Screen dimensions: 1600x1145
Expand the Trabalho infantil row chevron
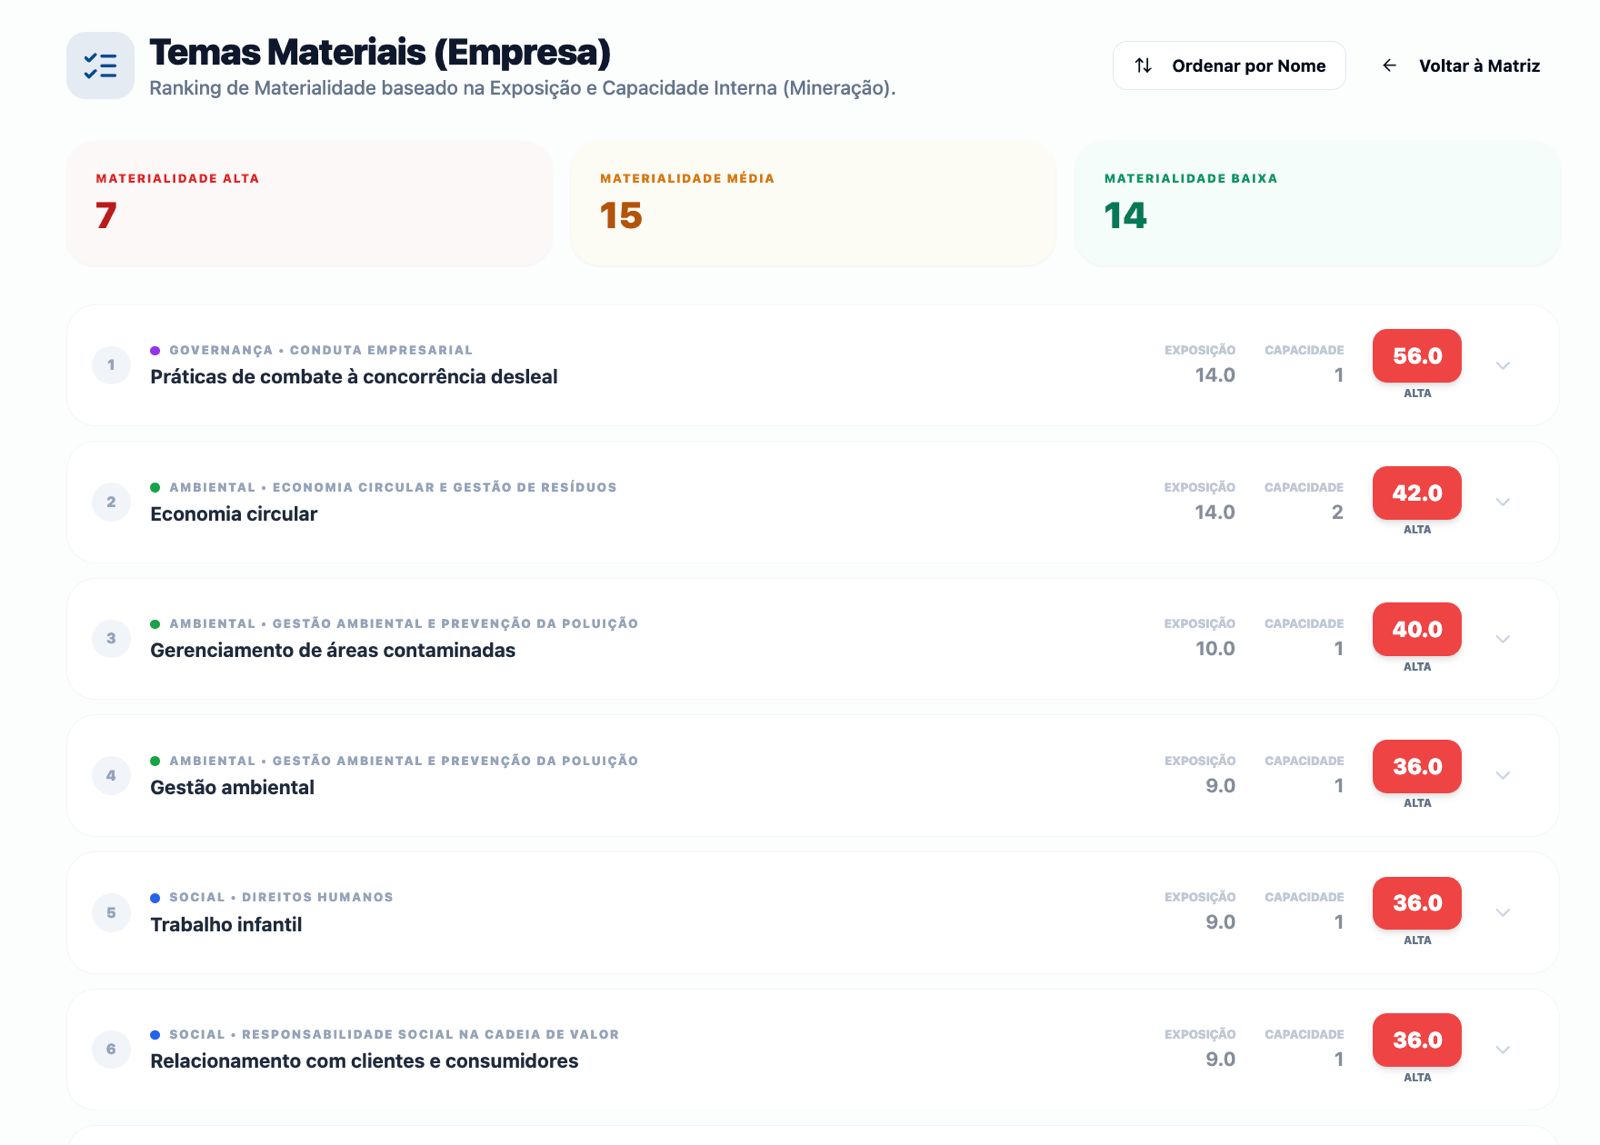pyautogui.click(x=1502, y=913)
